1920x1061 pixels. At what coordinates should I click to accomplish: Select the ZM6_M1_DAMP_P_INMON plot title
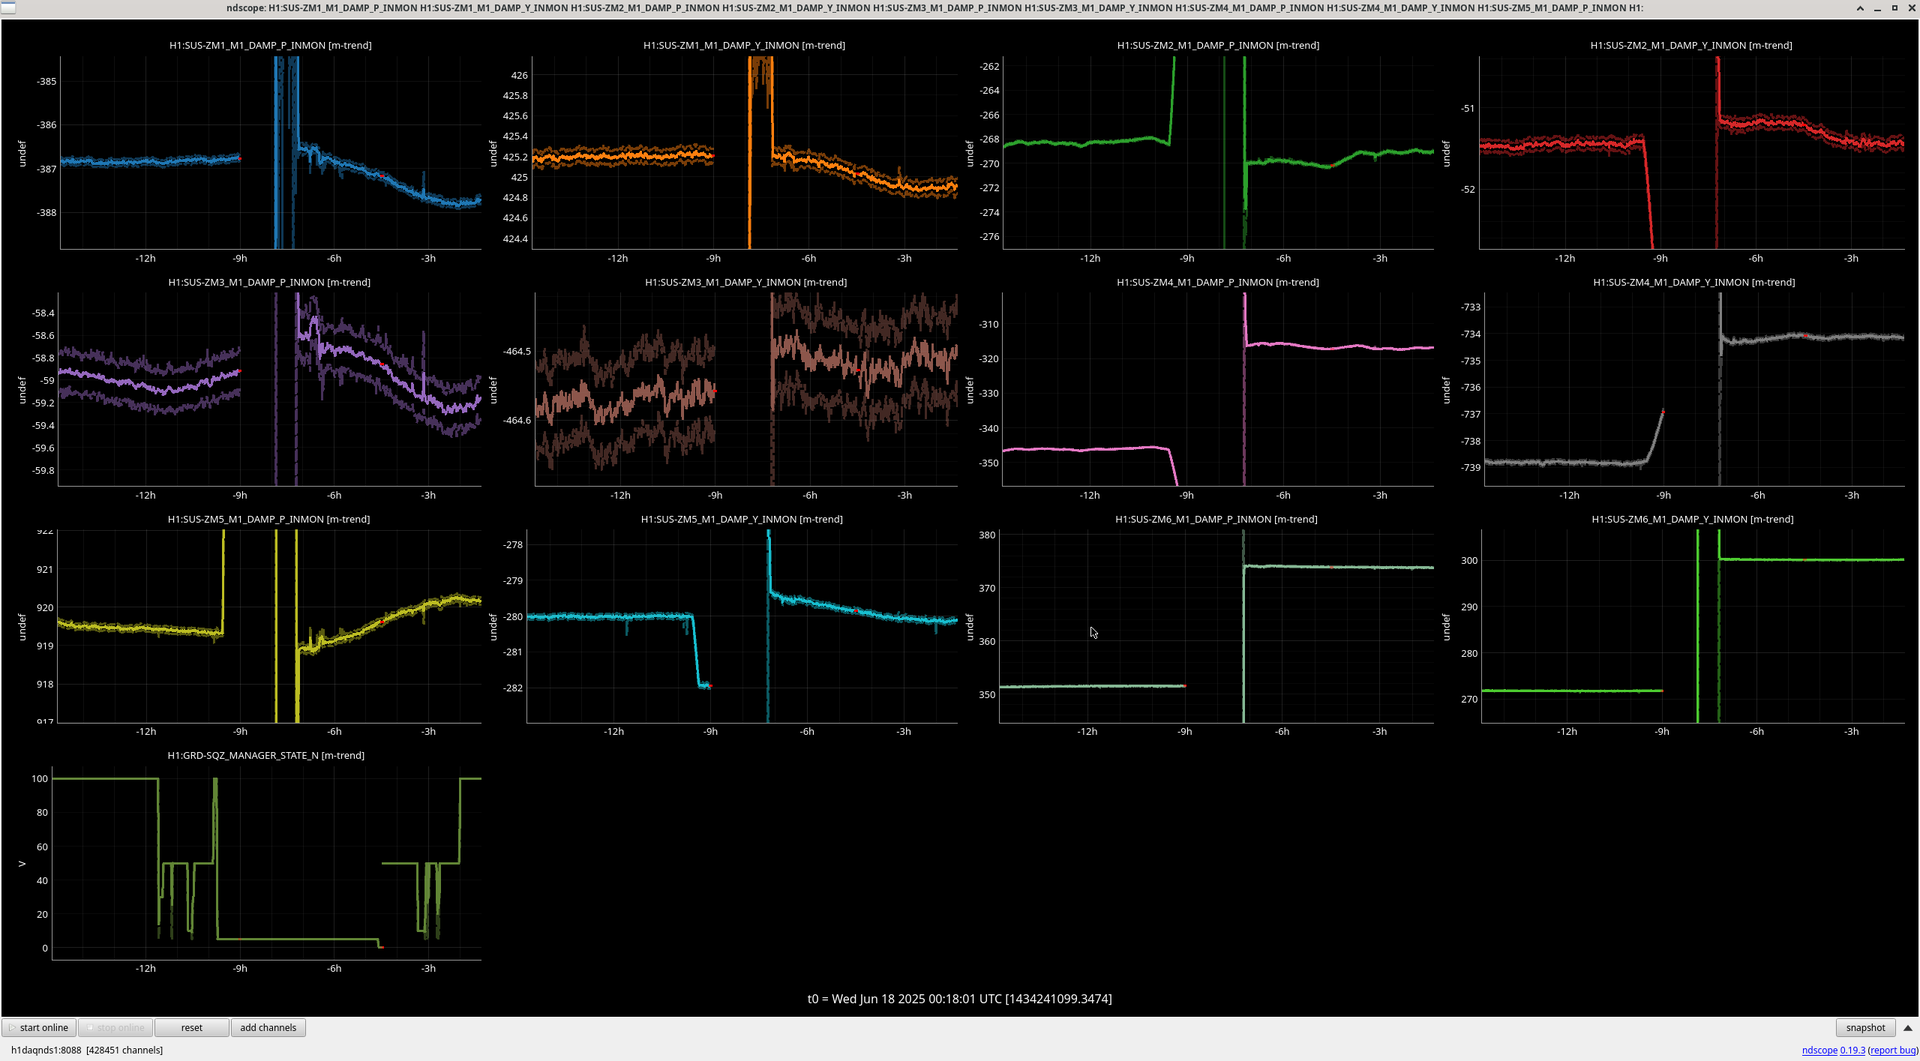[1216, 519]
